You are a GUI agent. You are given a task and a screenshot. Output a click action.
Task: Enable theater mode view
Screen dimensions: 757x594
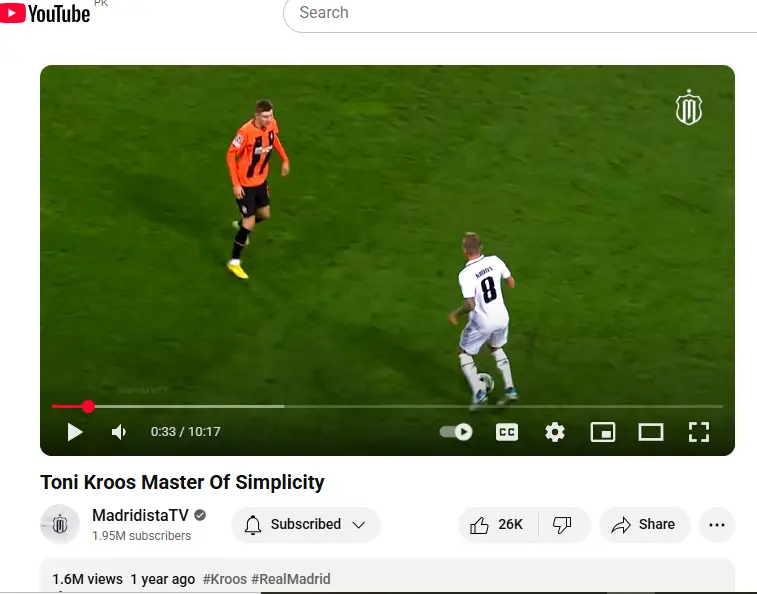pyautogui.click(x=651, y=432)
